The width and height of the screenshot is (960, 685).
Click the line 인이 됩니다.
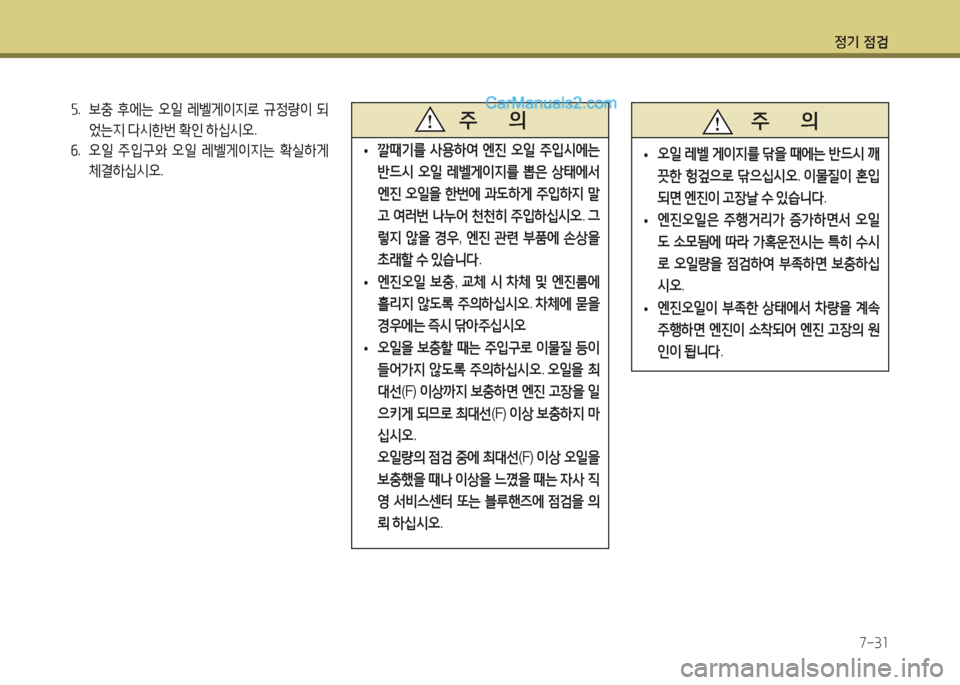(x=689, y=351)
